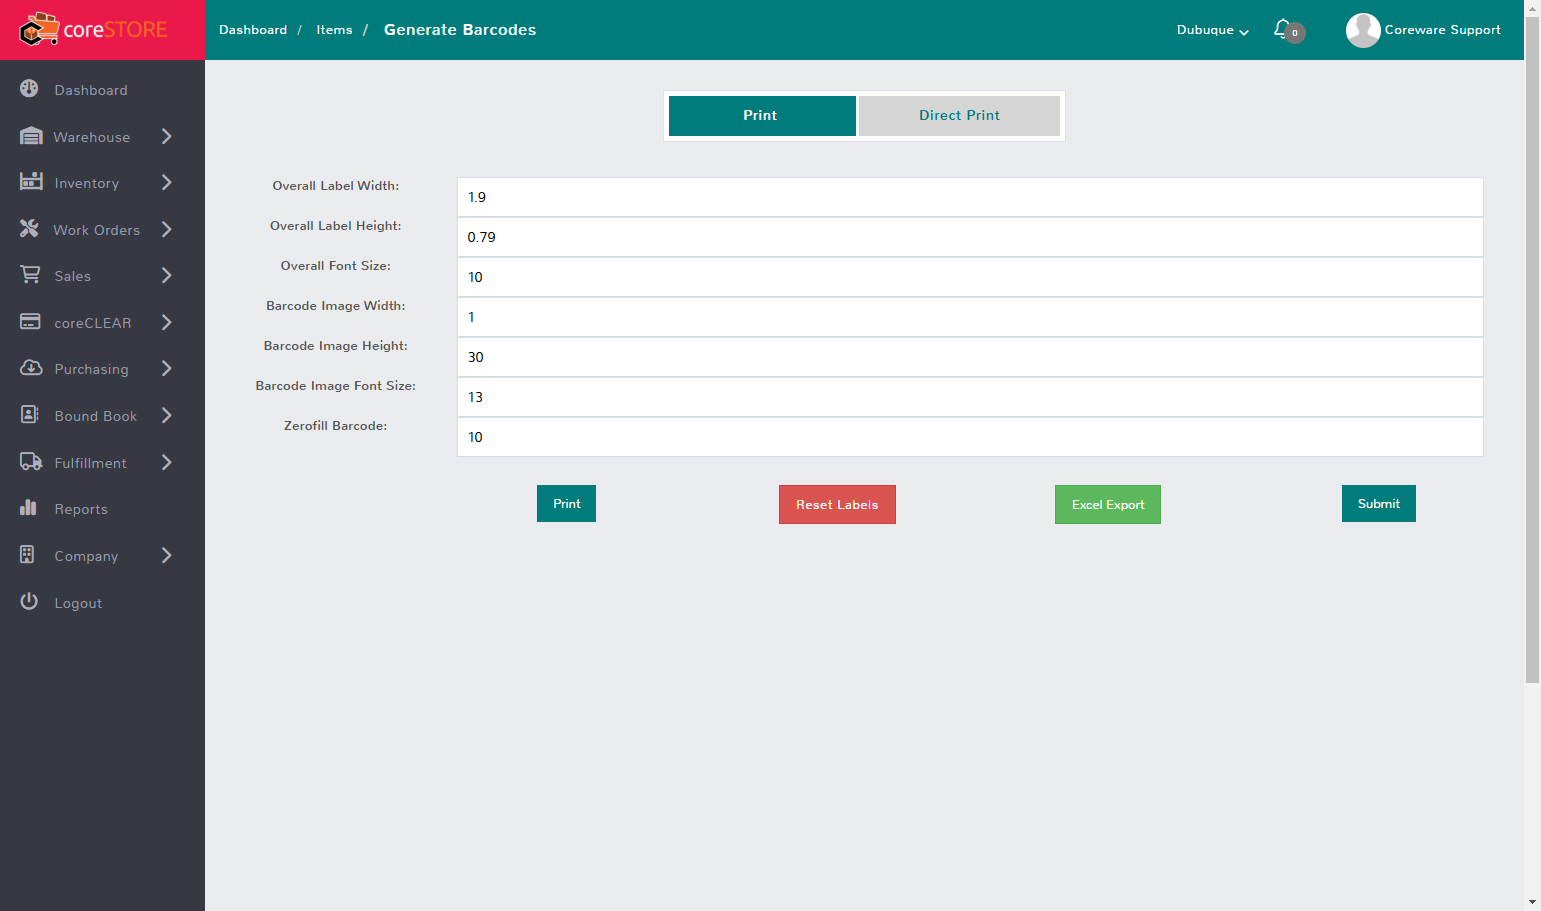The width and height of the screenshot is (1541, 911).
Task: Expand the Bound Book chevron
Action: pos(167,415)
